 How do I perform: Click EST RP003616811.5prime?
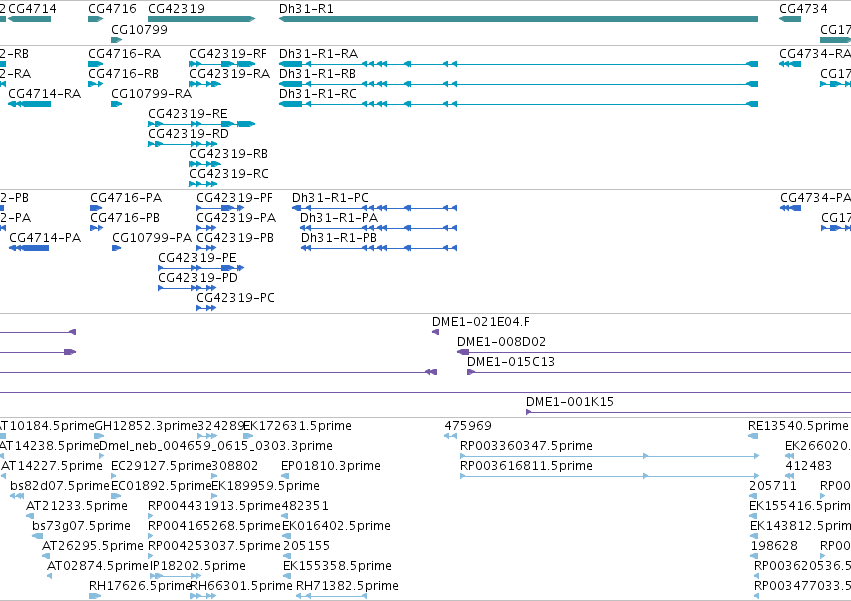[x=526, y=466]
